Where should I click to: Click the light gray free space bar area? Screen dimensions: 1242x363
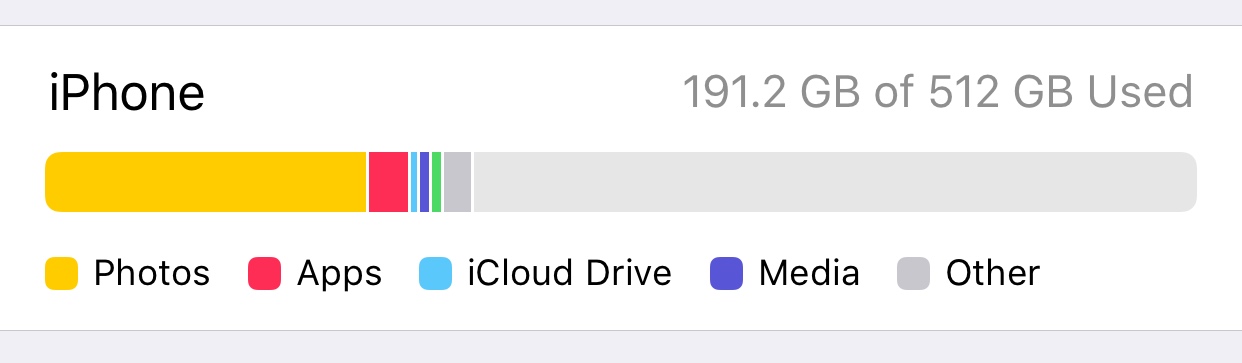click(835, 182)
